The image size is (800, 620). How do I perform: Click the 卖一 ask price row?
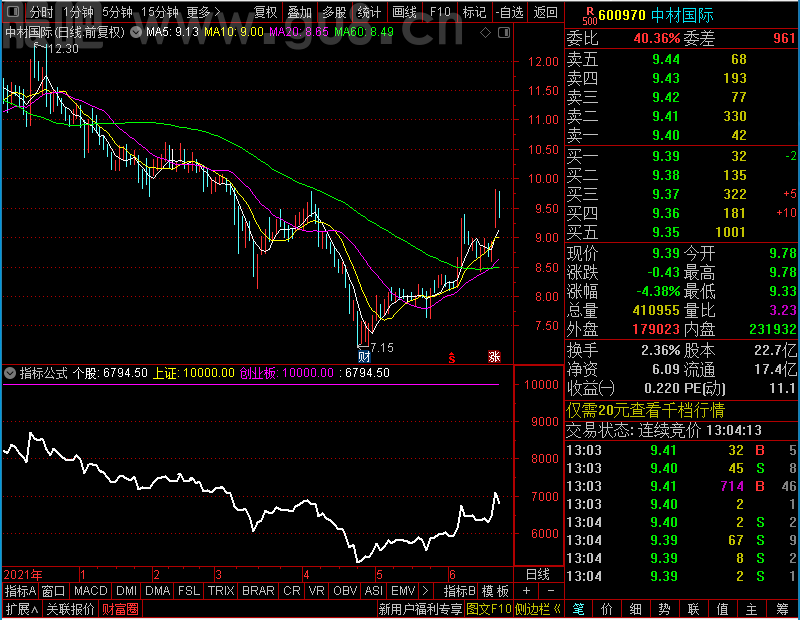pyautogui.click(x=682, y=135)
